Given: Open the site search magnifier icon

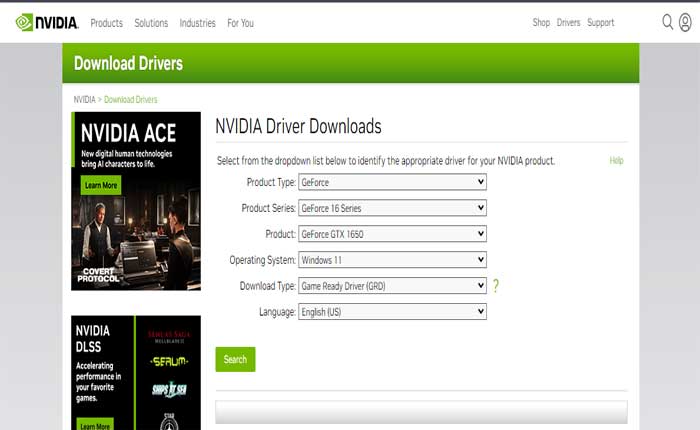Looking at the screenshot, I should 668,22.
